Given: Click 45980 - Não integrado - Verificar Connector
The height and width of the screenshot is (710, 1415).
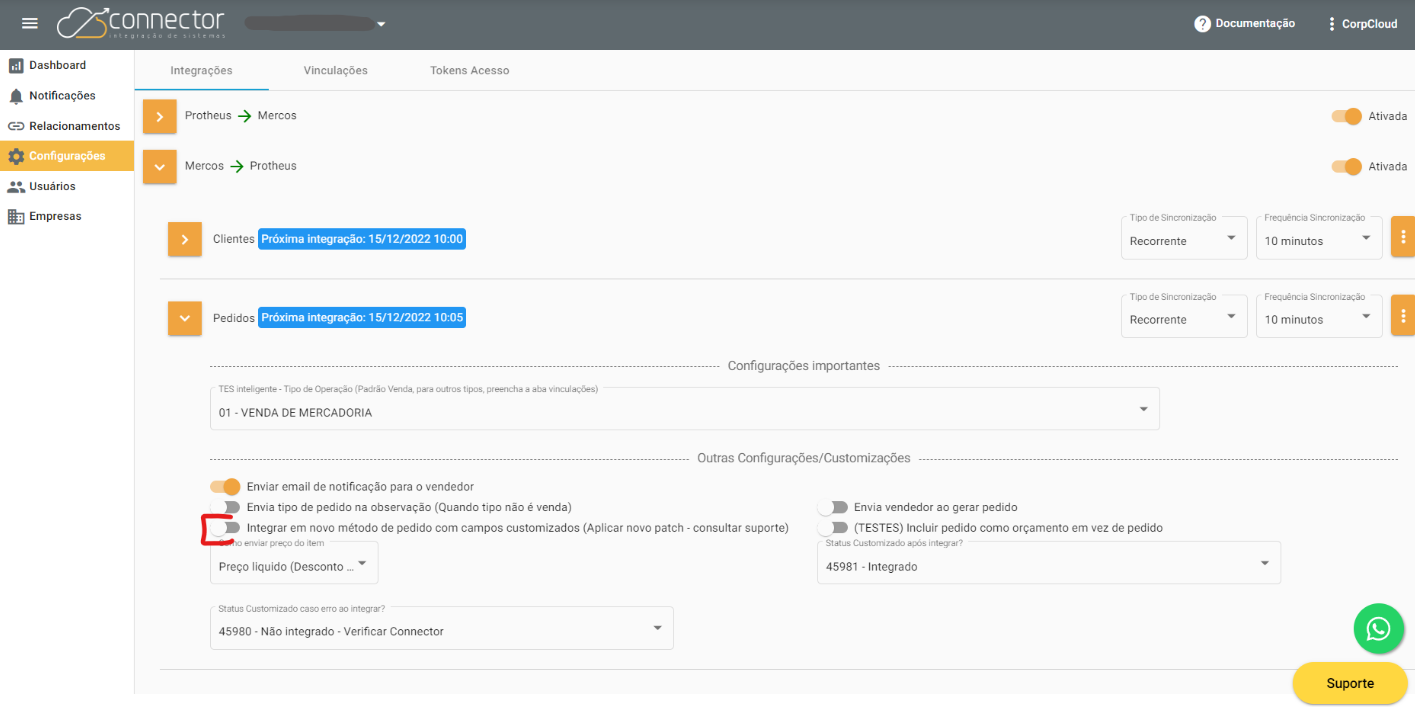Looking at the screenshot, I should [331, 631].
